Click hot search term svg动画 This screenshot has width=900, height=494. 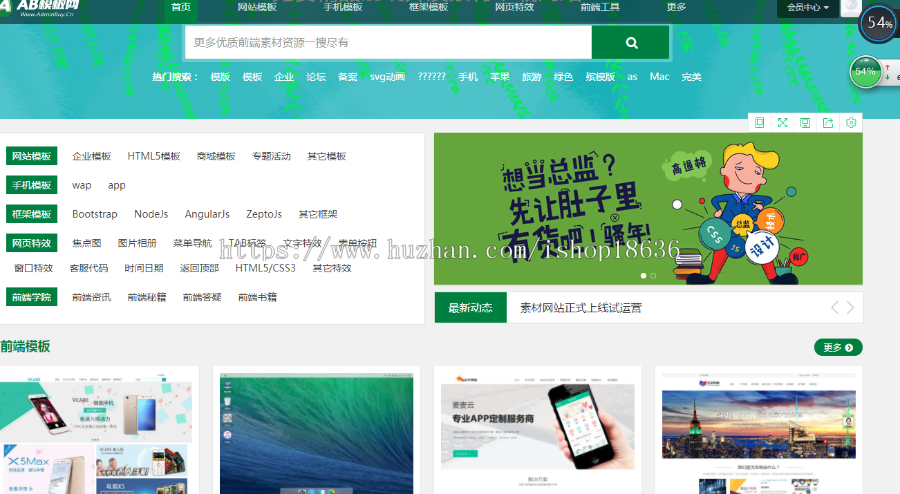pos(387,77)
